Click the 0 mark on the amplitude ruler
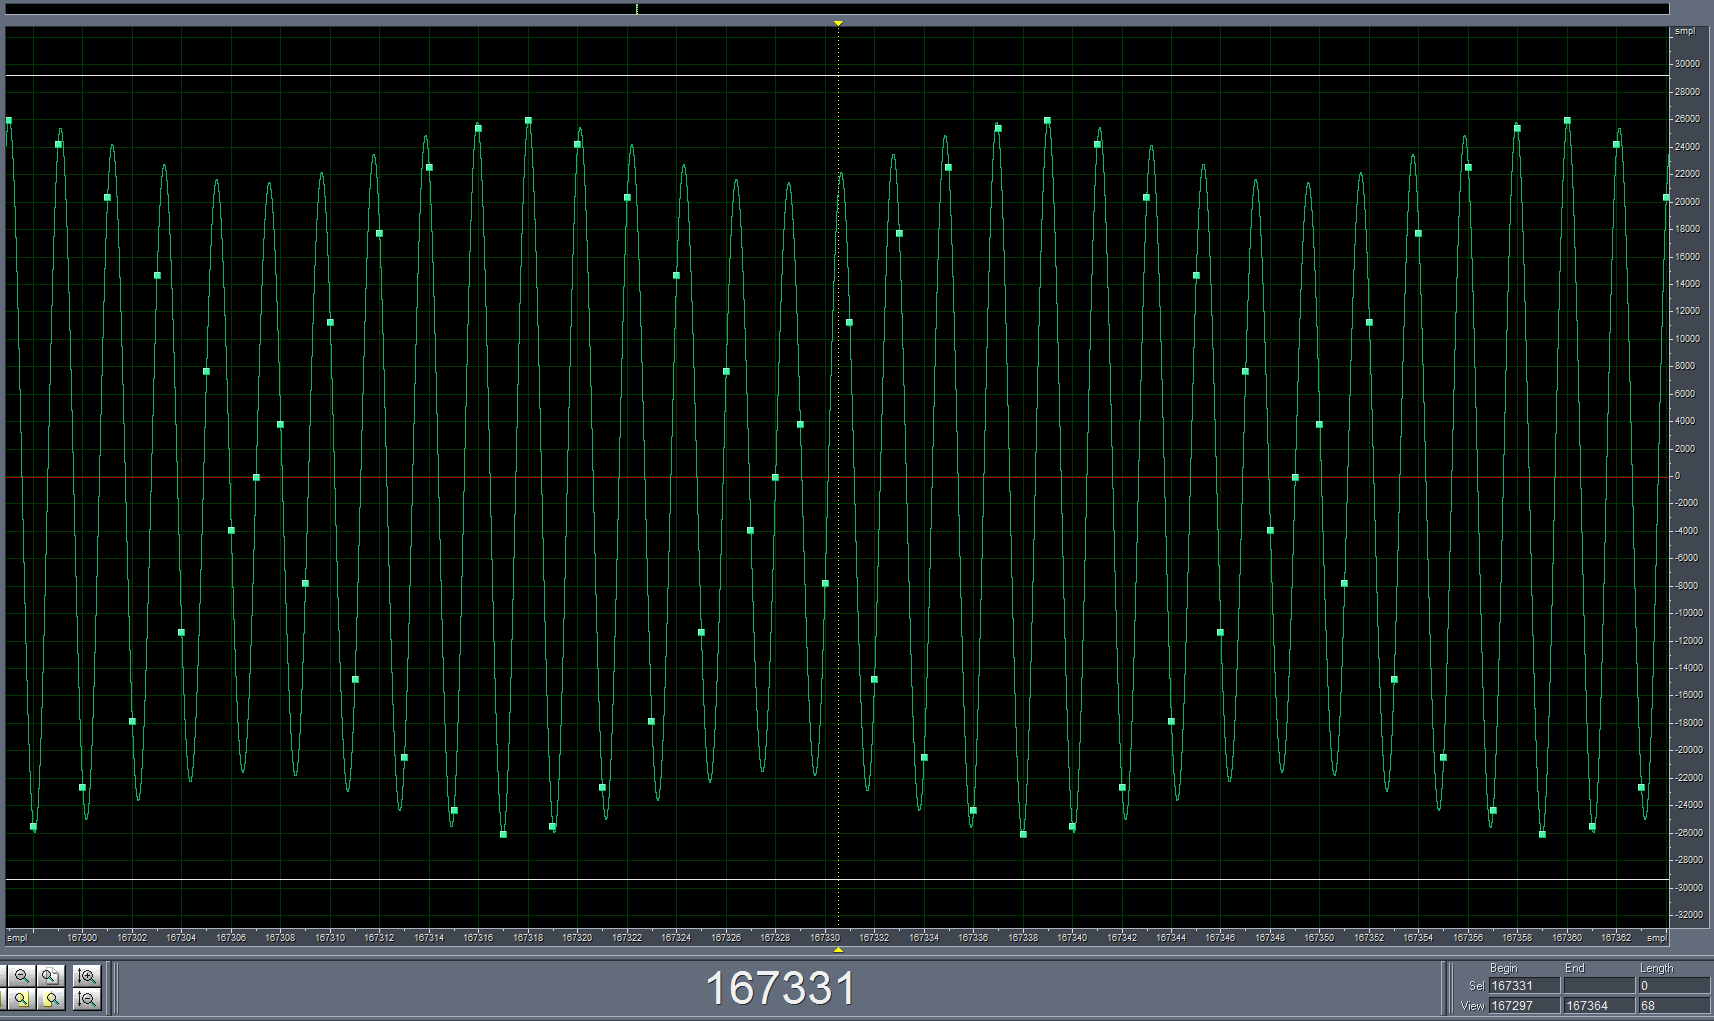This screenshot has height=1021, width=1714. point(1678,476)
